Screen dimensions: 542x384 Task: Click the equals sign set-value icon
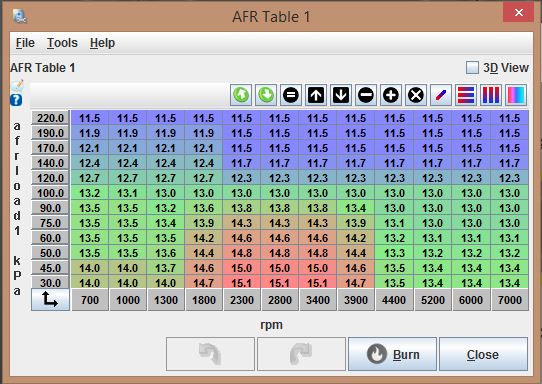pyautogui.click(x=291, y=95)
